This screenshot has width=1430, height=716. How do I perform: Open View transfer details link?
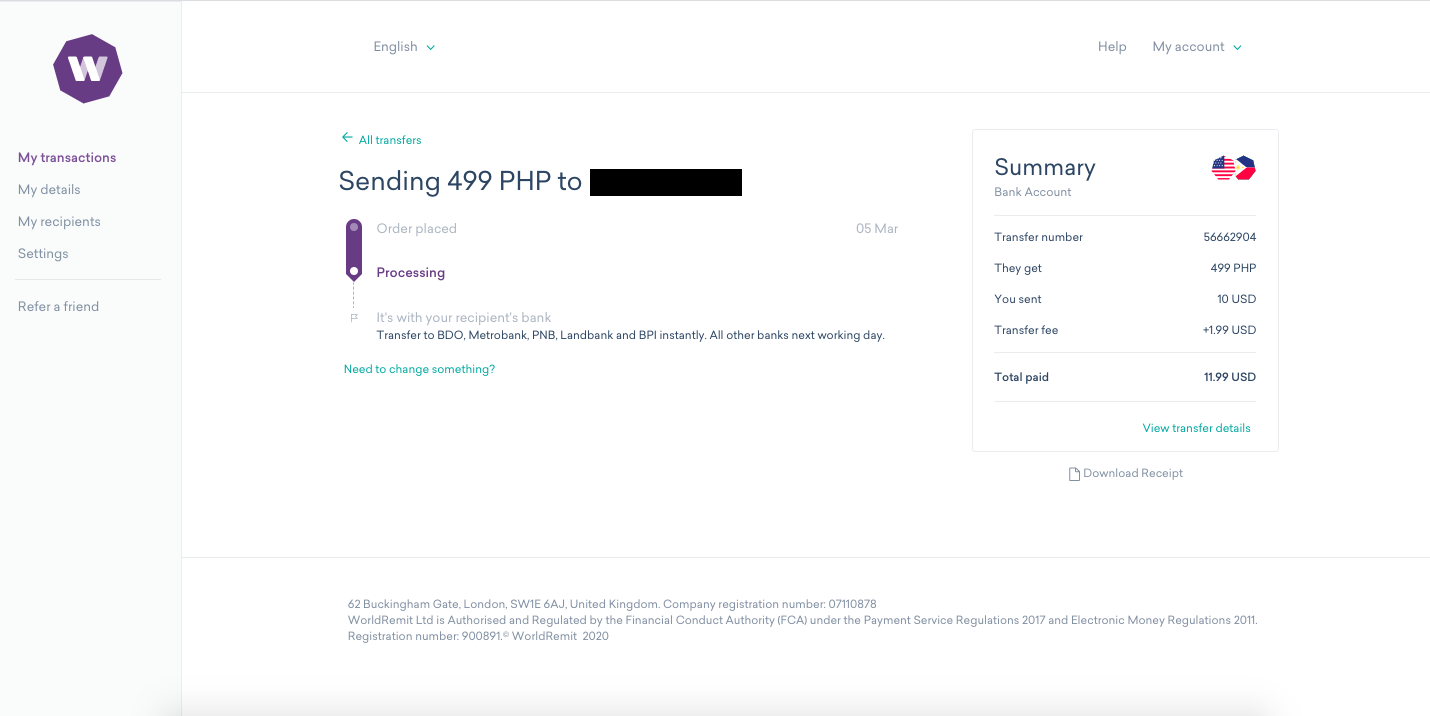1196,428
